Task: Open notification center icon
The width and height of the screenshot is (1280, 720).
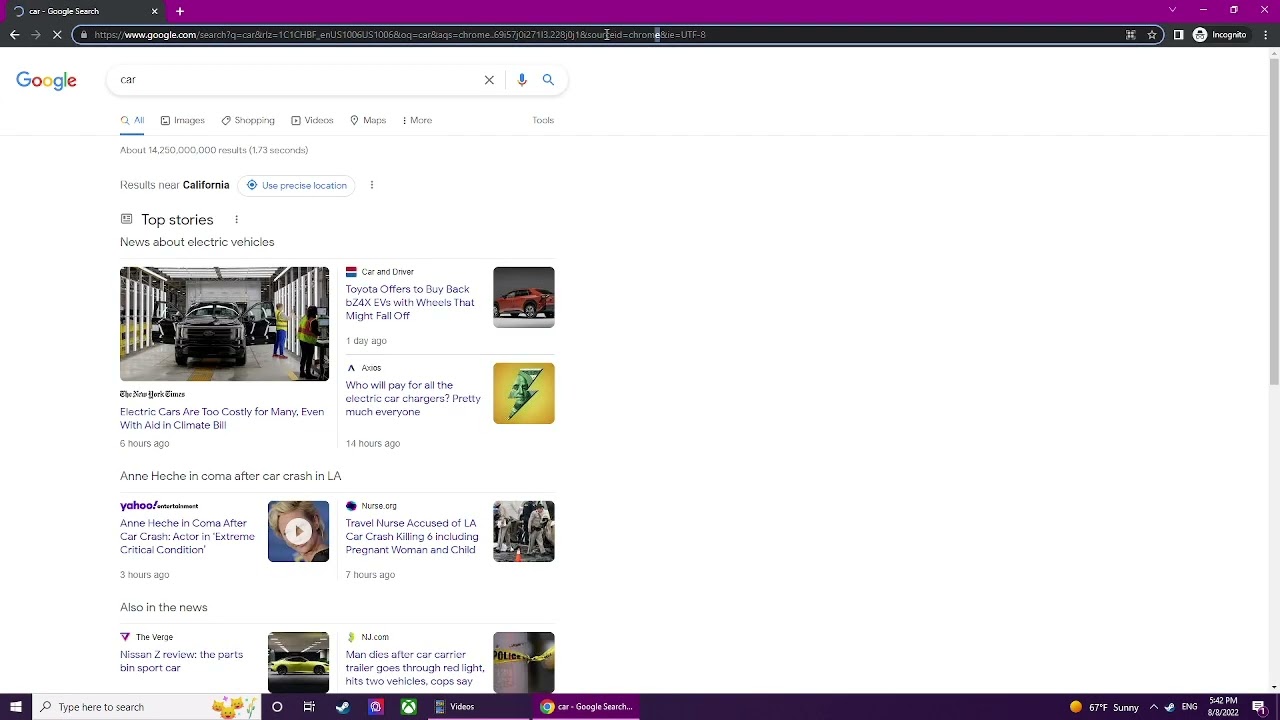Action: pos(1259,707)
